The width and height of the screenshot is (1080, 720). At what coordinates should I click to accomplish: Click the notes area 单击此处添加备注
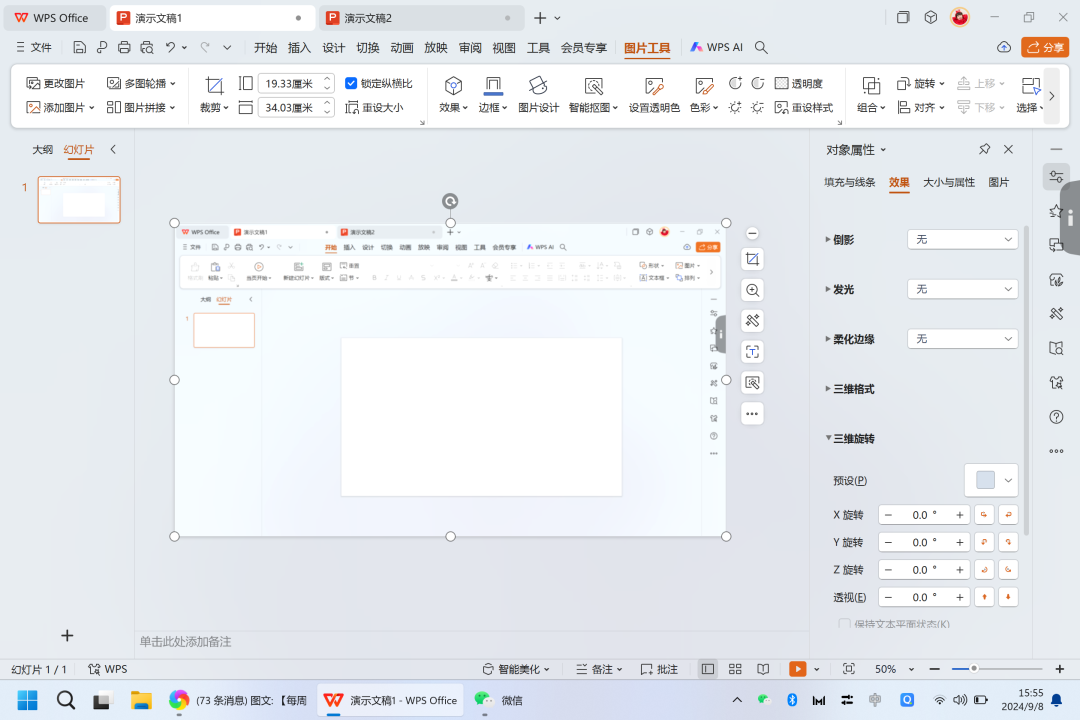tap(185, 641)
